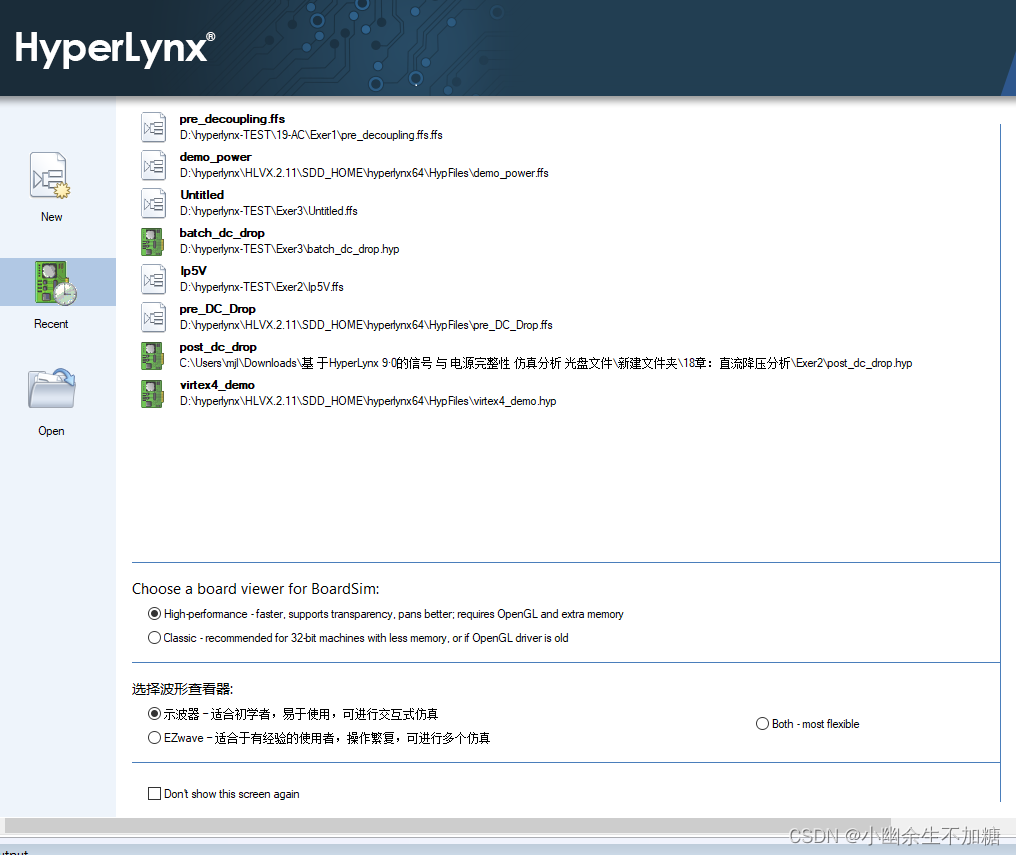1016x855 pixels.
Task: Select the Both - most flexible option
Action: pos(761,723)
